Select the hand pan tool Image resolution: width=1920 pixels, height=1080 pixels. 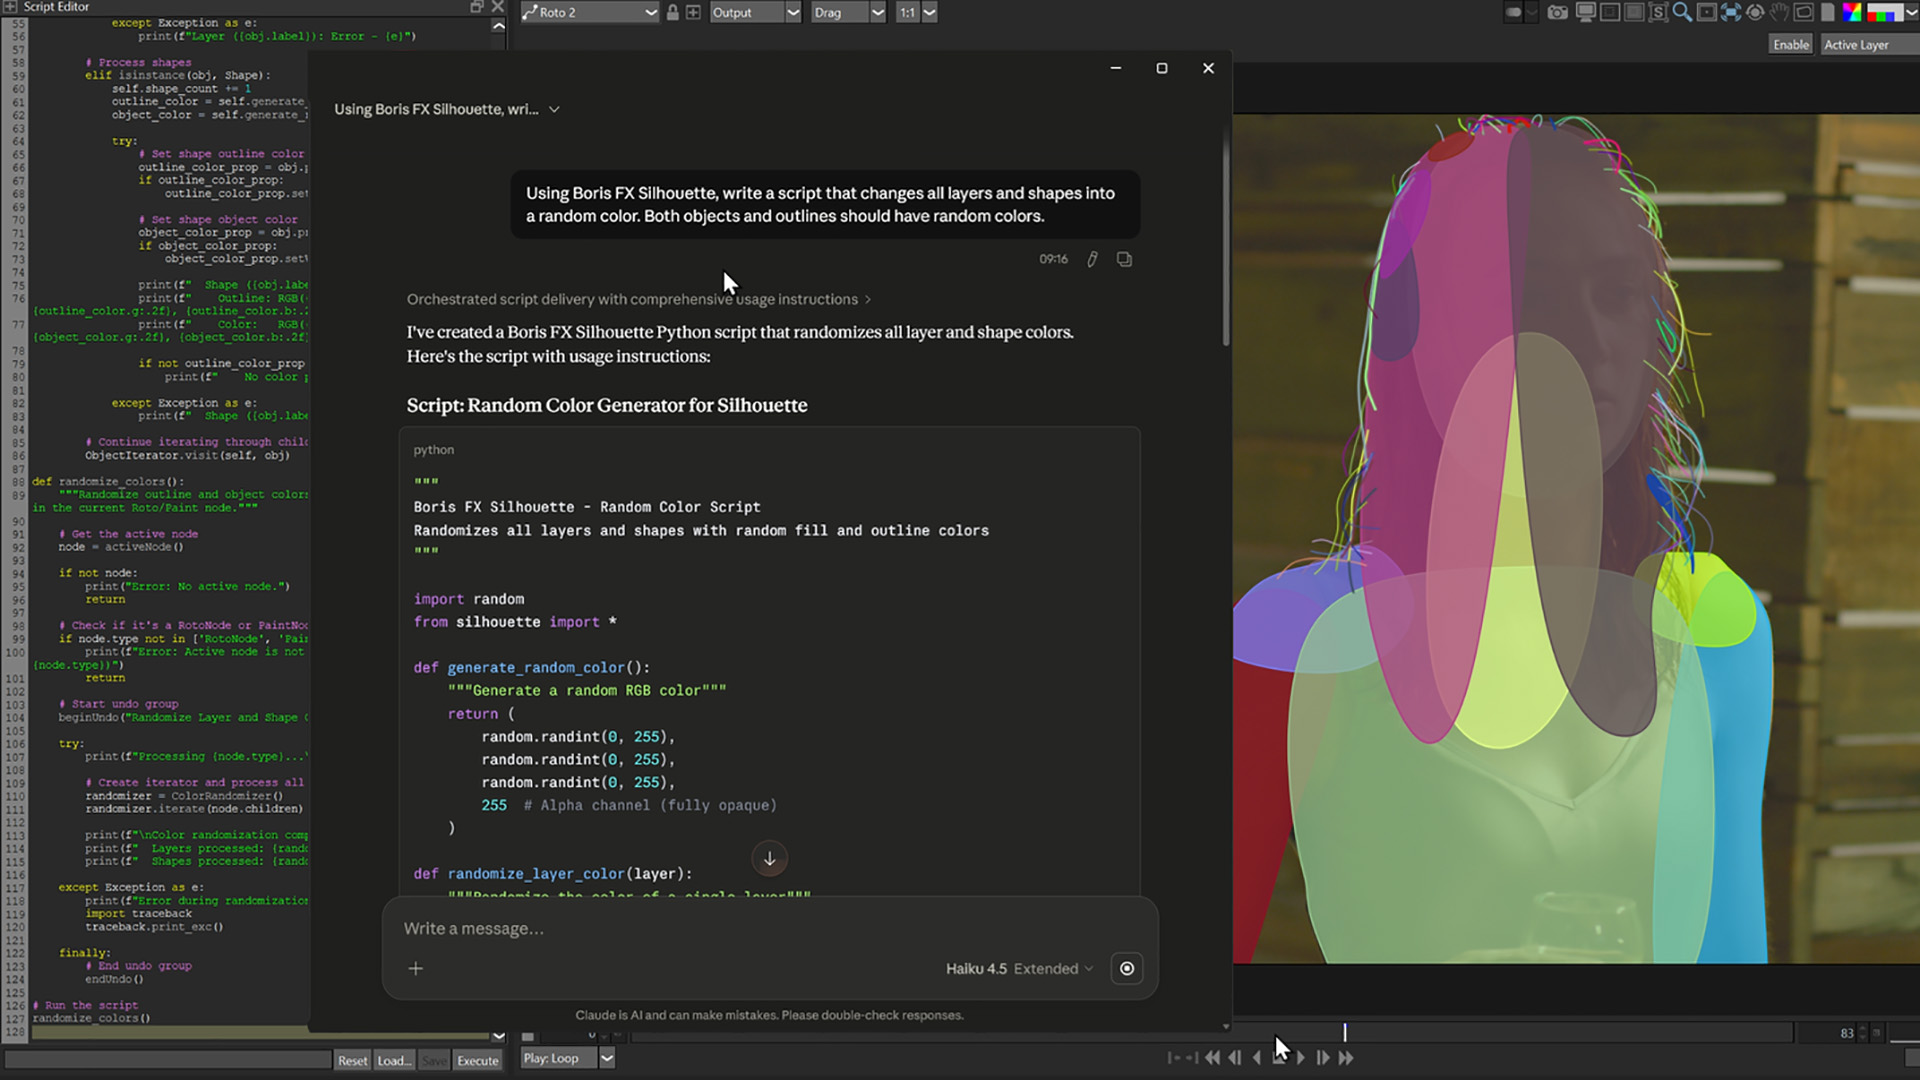point(1779,13)
